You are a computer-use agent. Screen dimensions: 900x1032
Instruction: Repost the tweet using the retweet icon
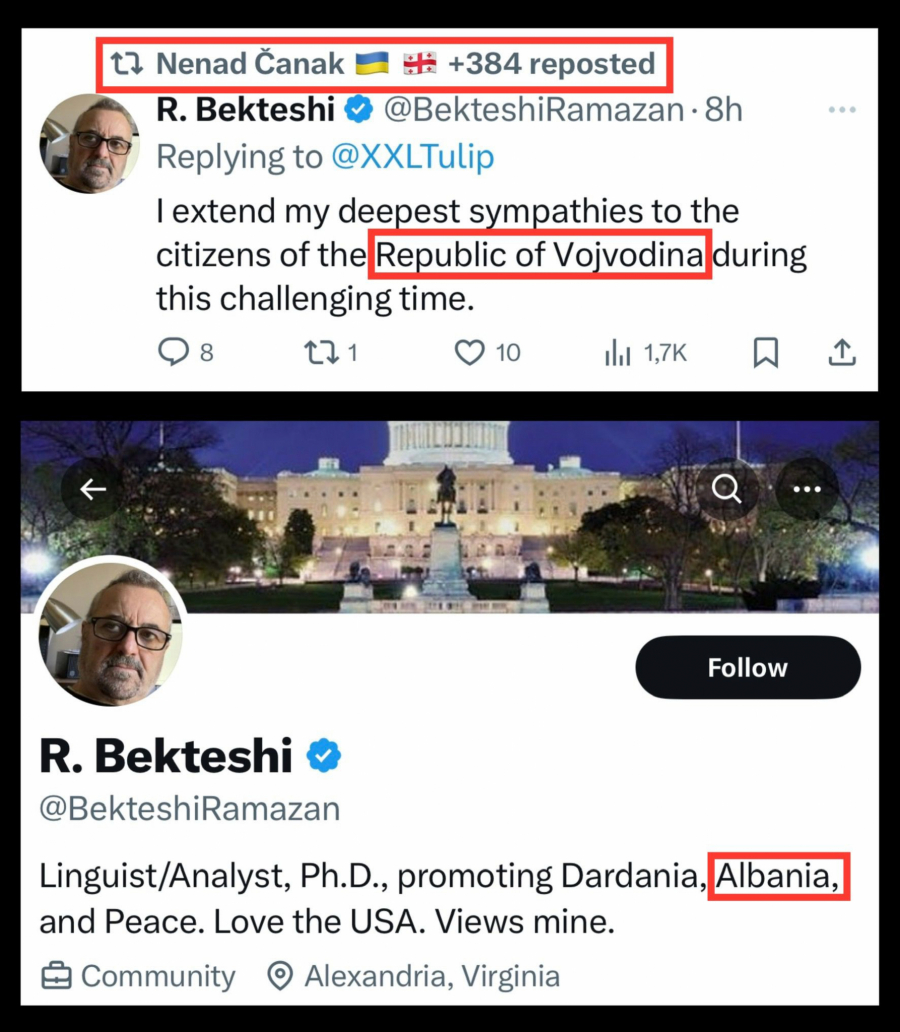coord(322,352)
